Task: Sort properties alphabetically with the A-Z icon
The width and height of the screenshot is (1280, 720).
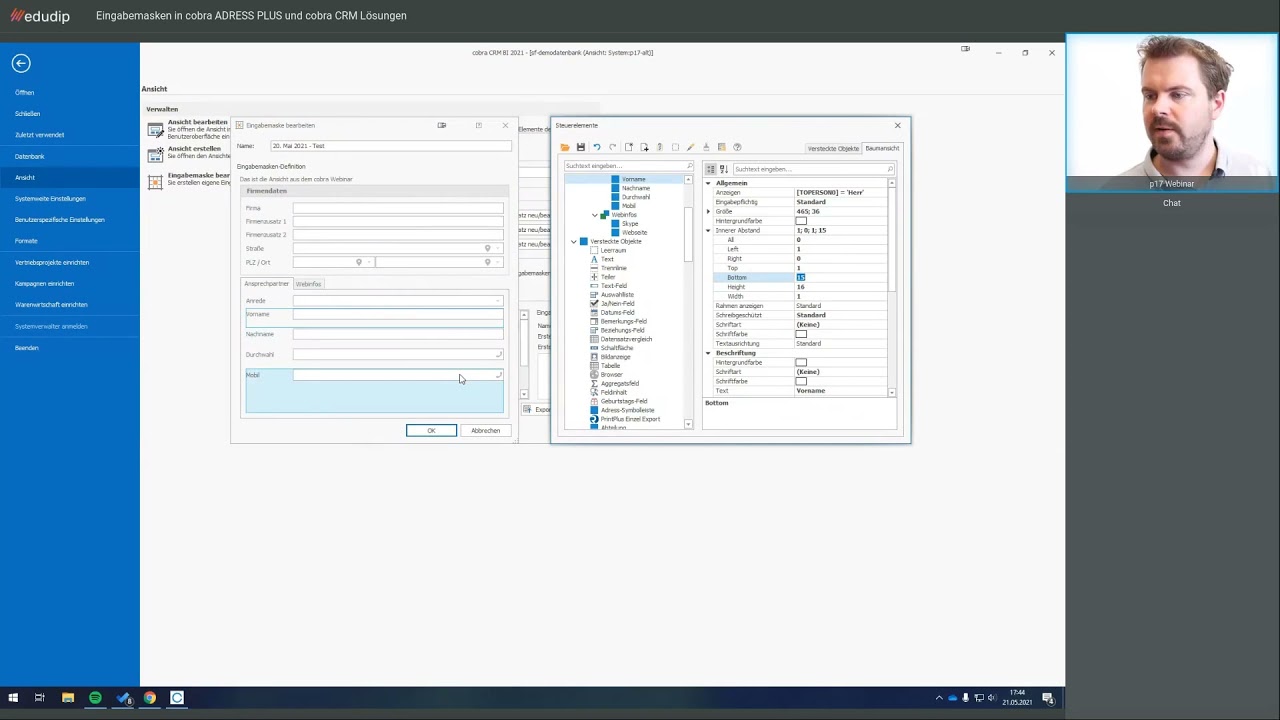Action: 724,169
